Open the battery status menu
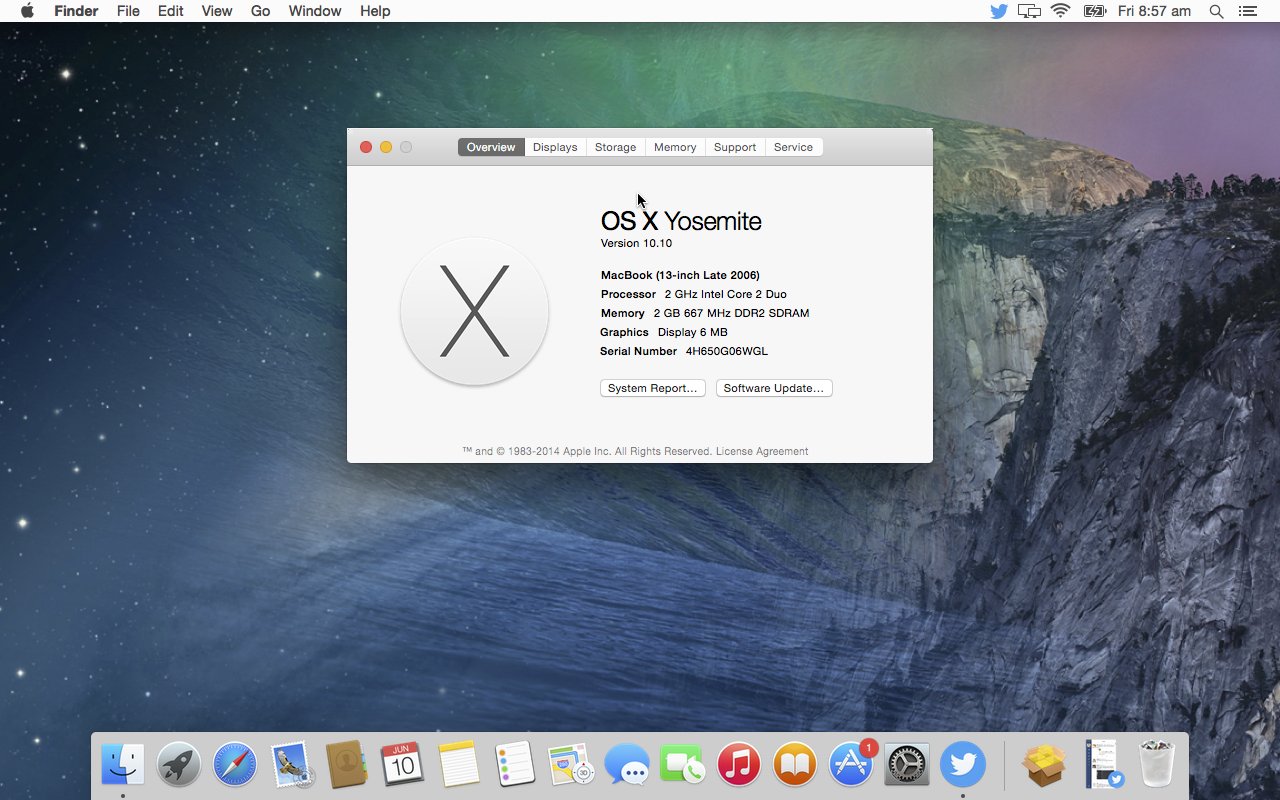The height and width of the screenshot is (800, 1280). click(1094, 11)
